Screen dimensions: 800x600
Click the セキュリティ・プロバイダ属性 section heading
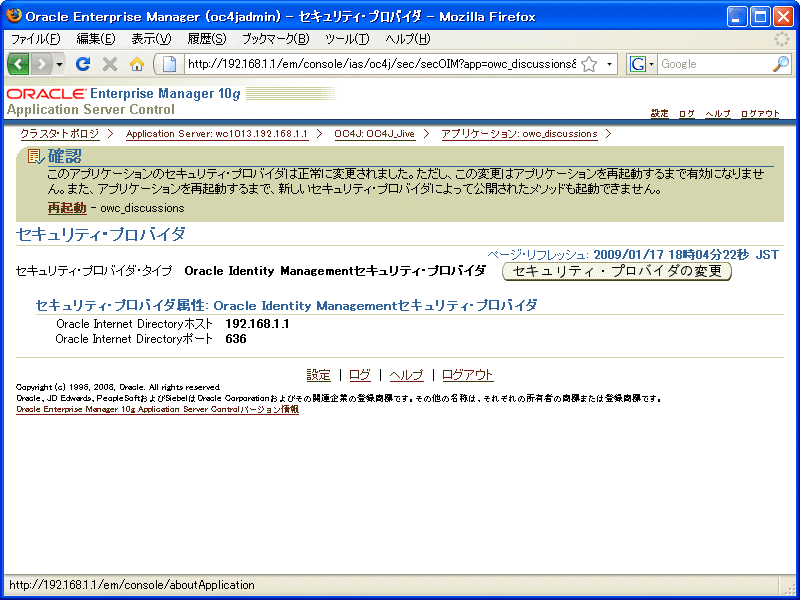(286, 306)
